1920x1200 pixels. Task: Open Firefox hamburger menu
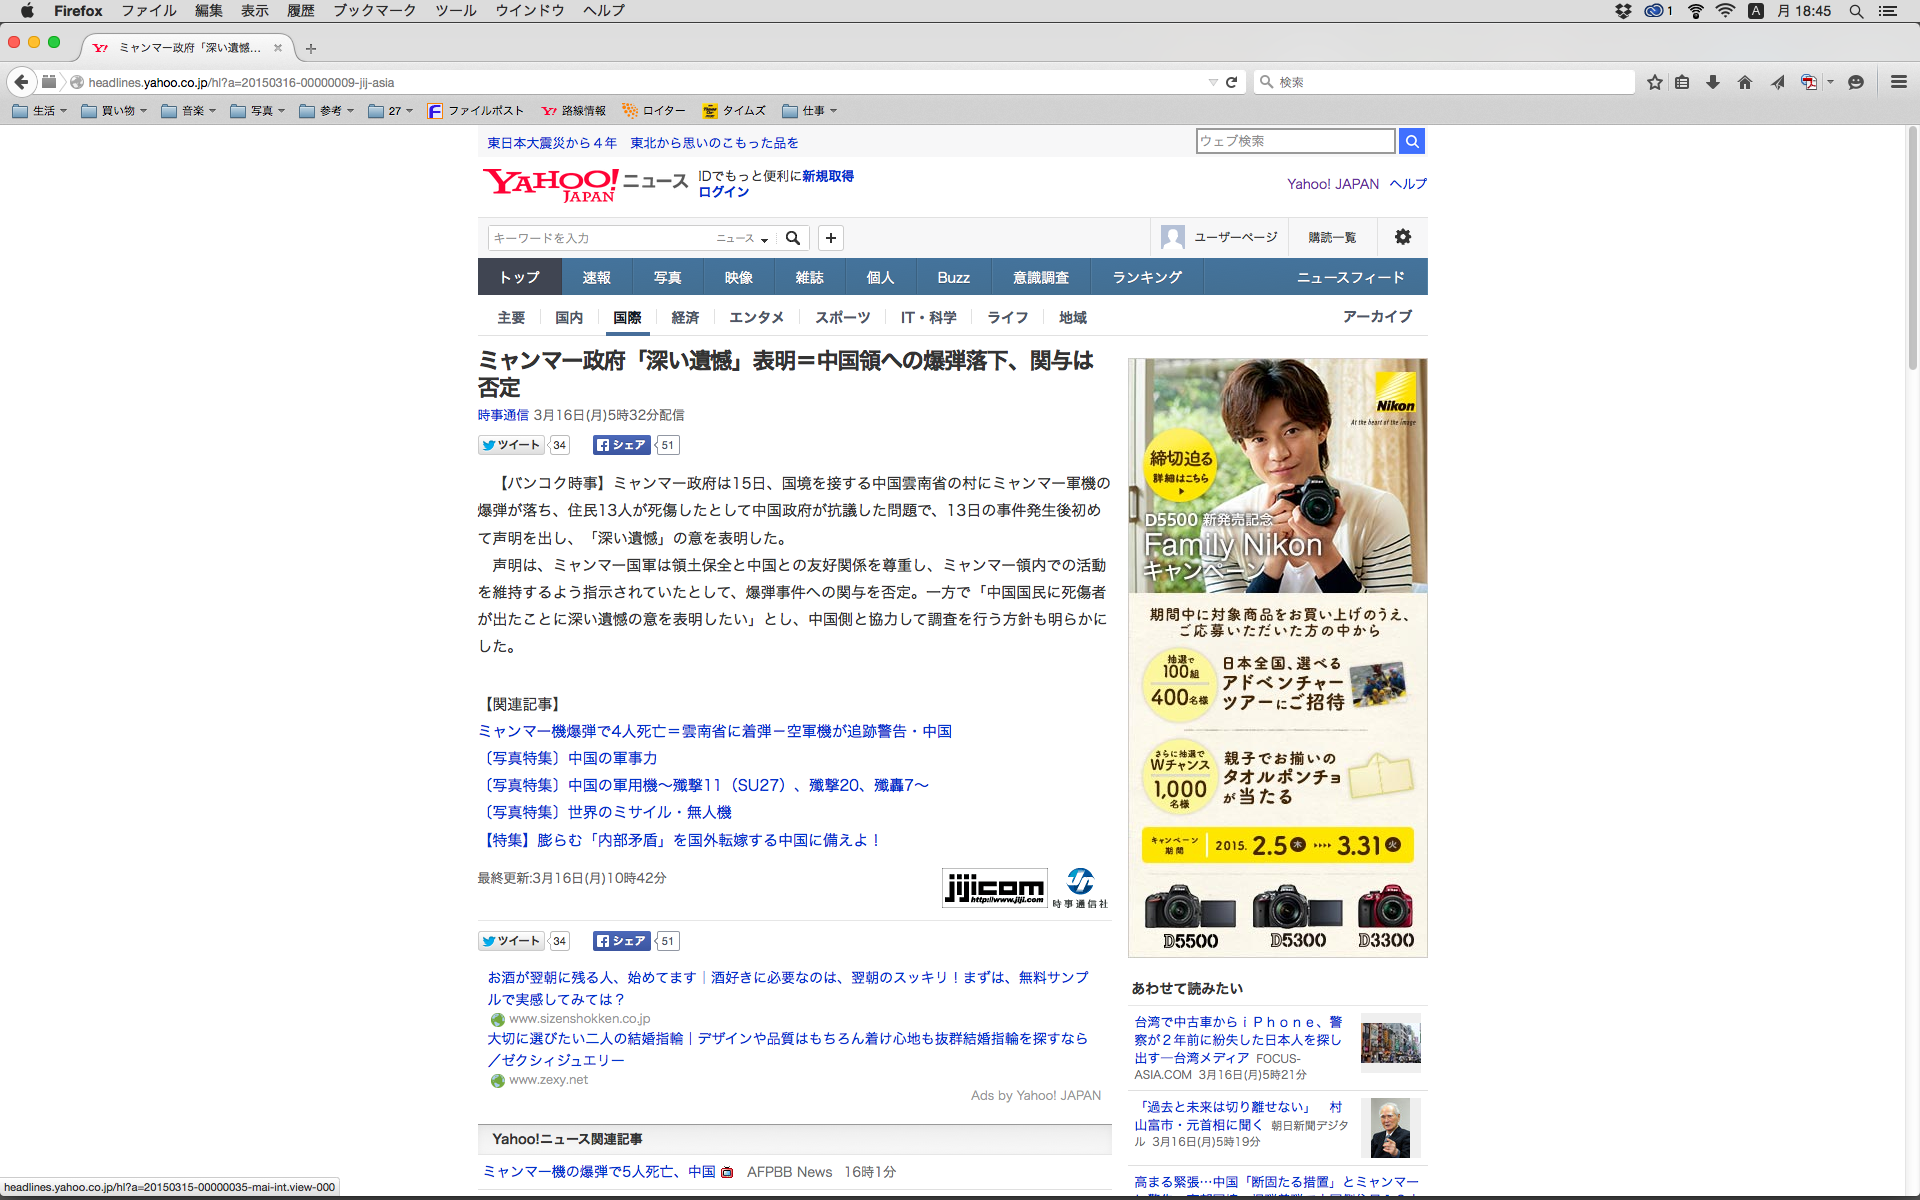click(x=1898, y=82)
